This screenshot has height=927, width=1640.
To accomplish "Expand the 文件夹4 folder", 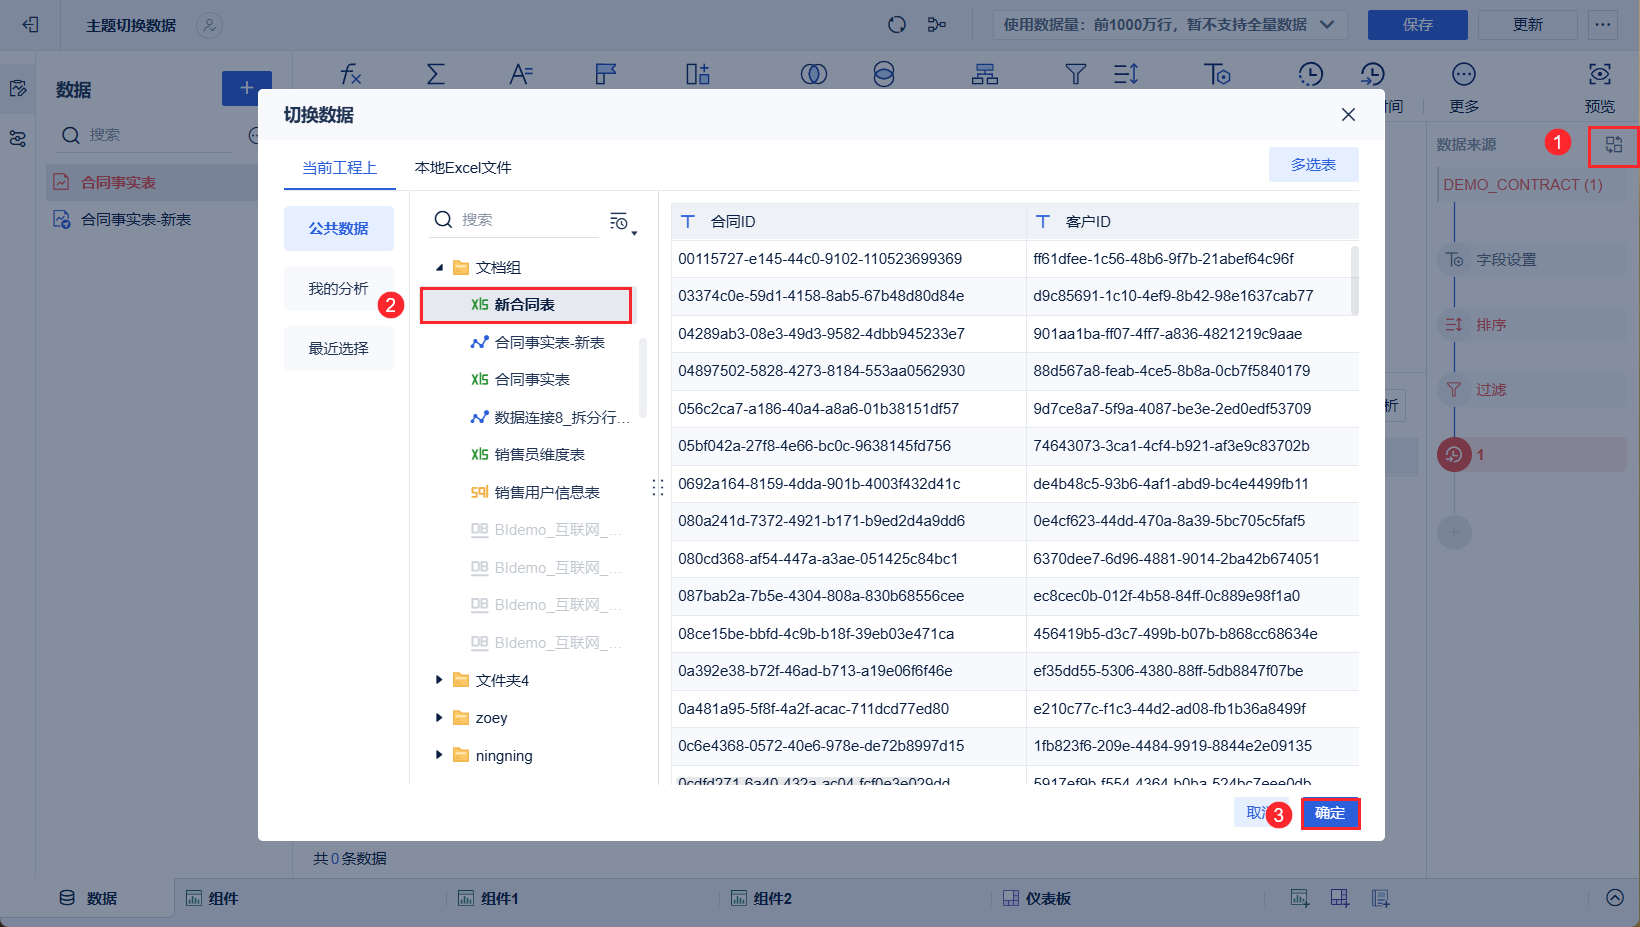I will click(439, 680).
